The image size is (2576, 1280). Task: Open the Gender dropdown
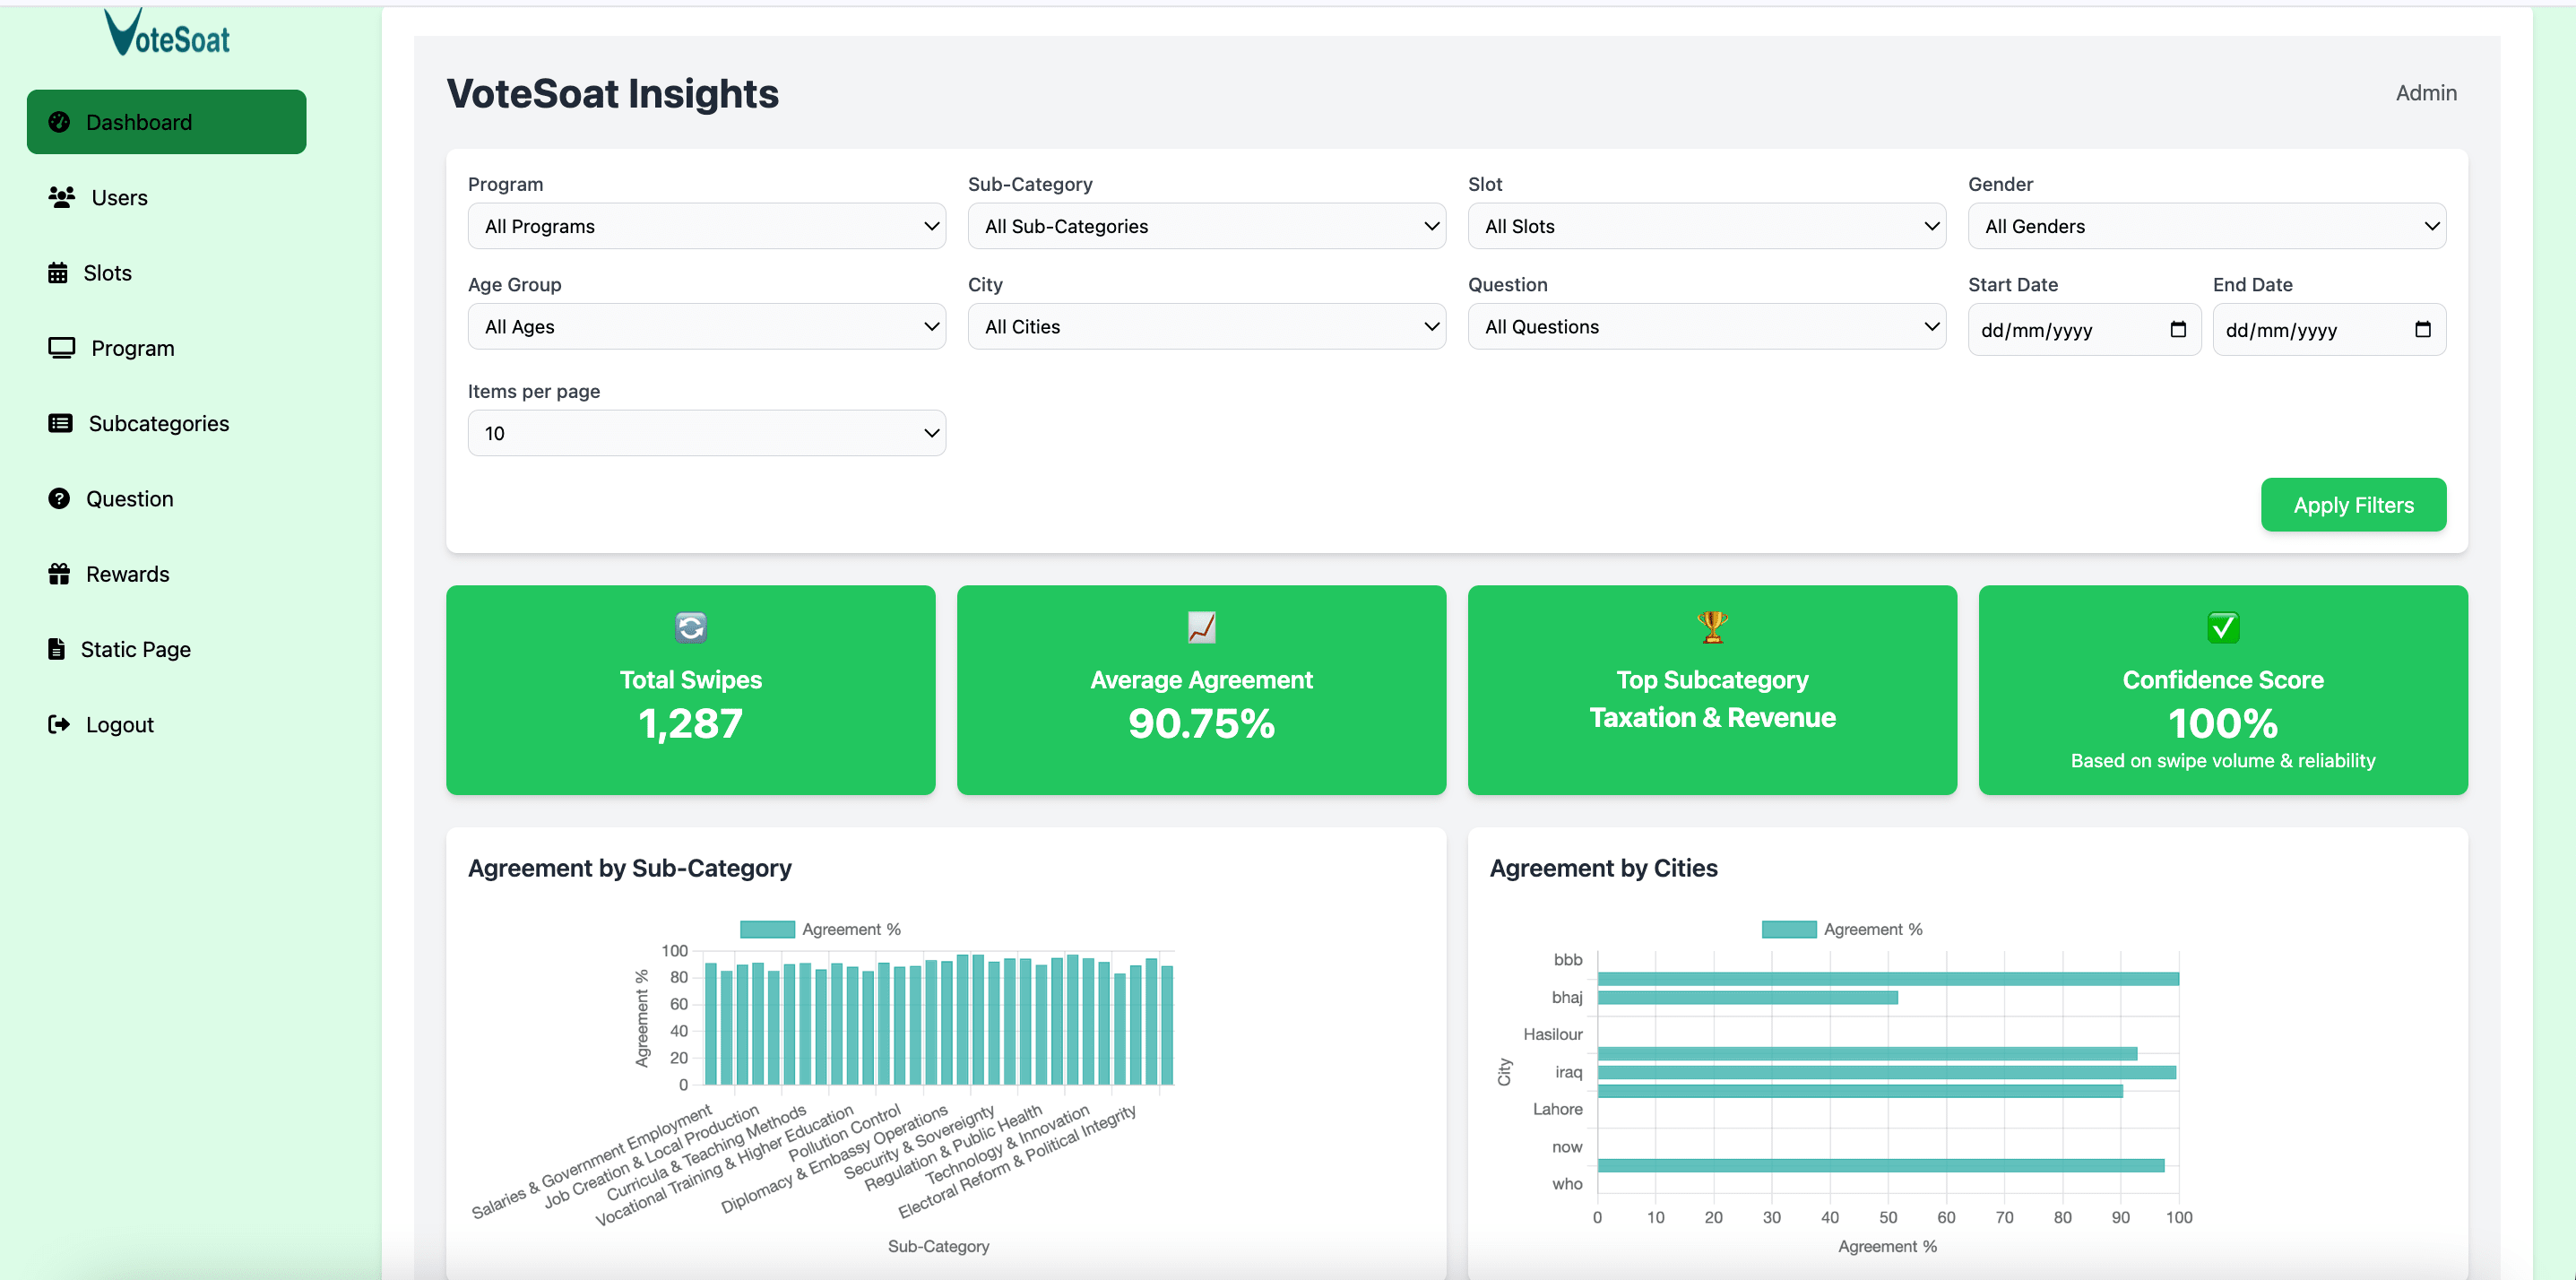[2207, 226]
